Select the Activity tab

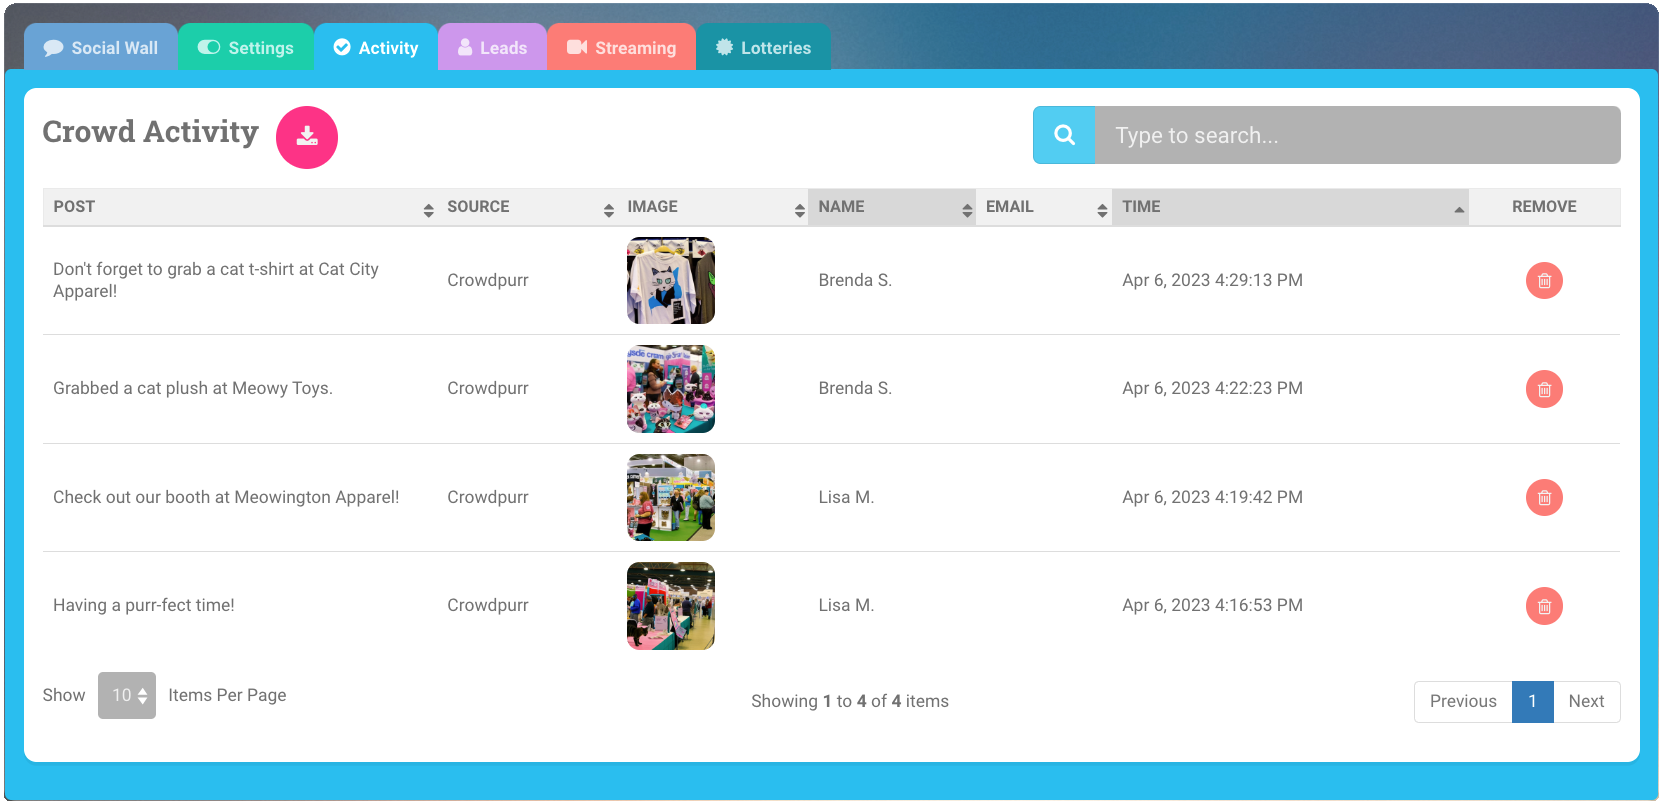pyautogui.click(x=376, y=47)
